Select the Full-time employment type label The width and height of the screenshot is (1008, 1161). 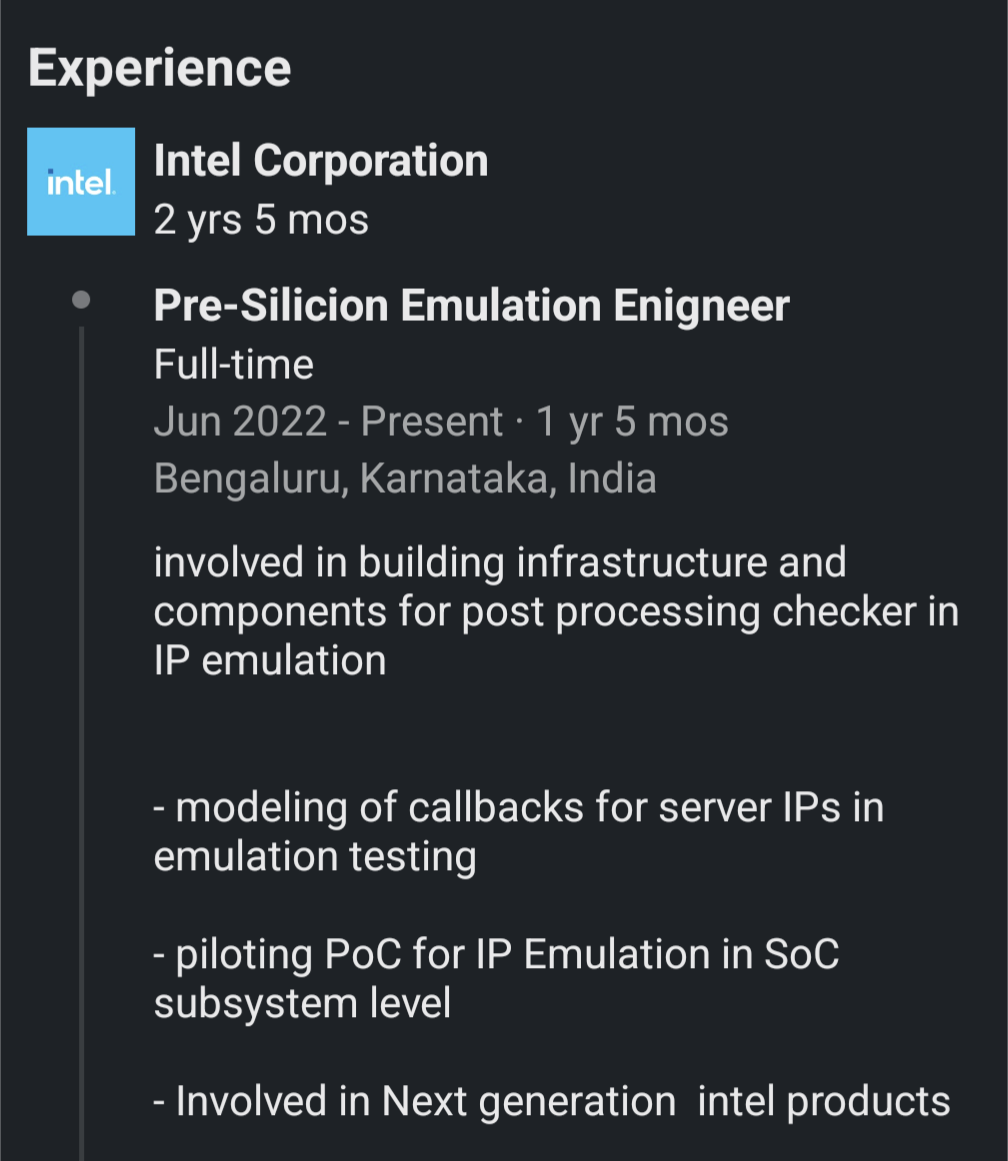(234, 364)
